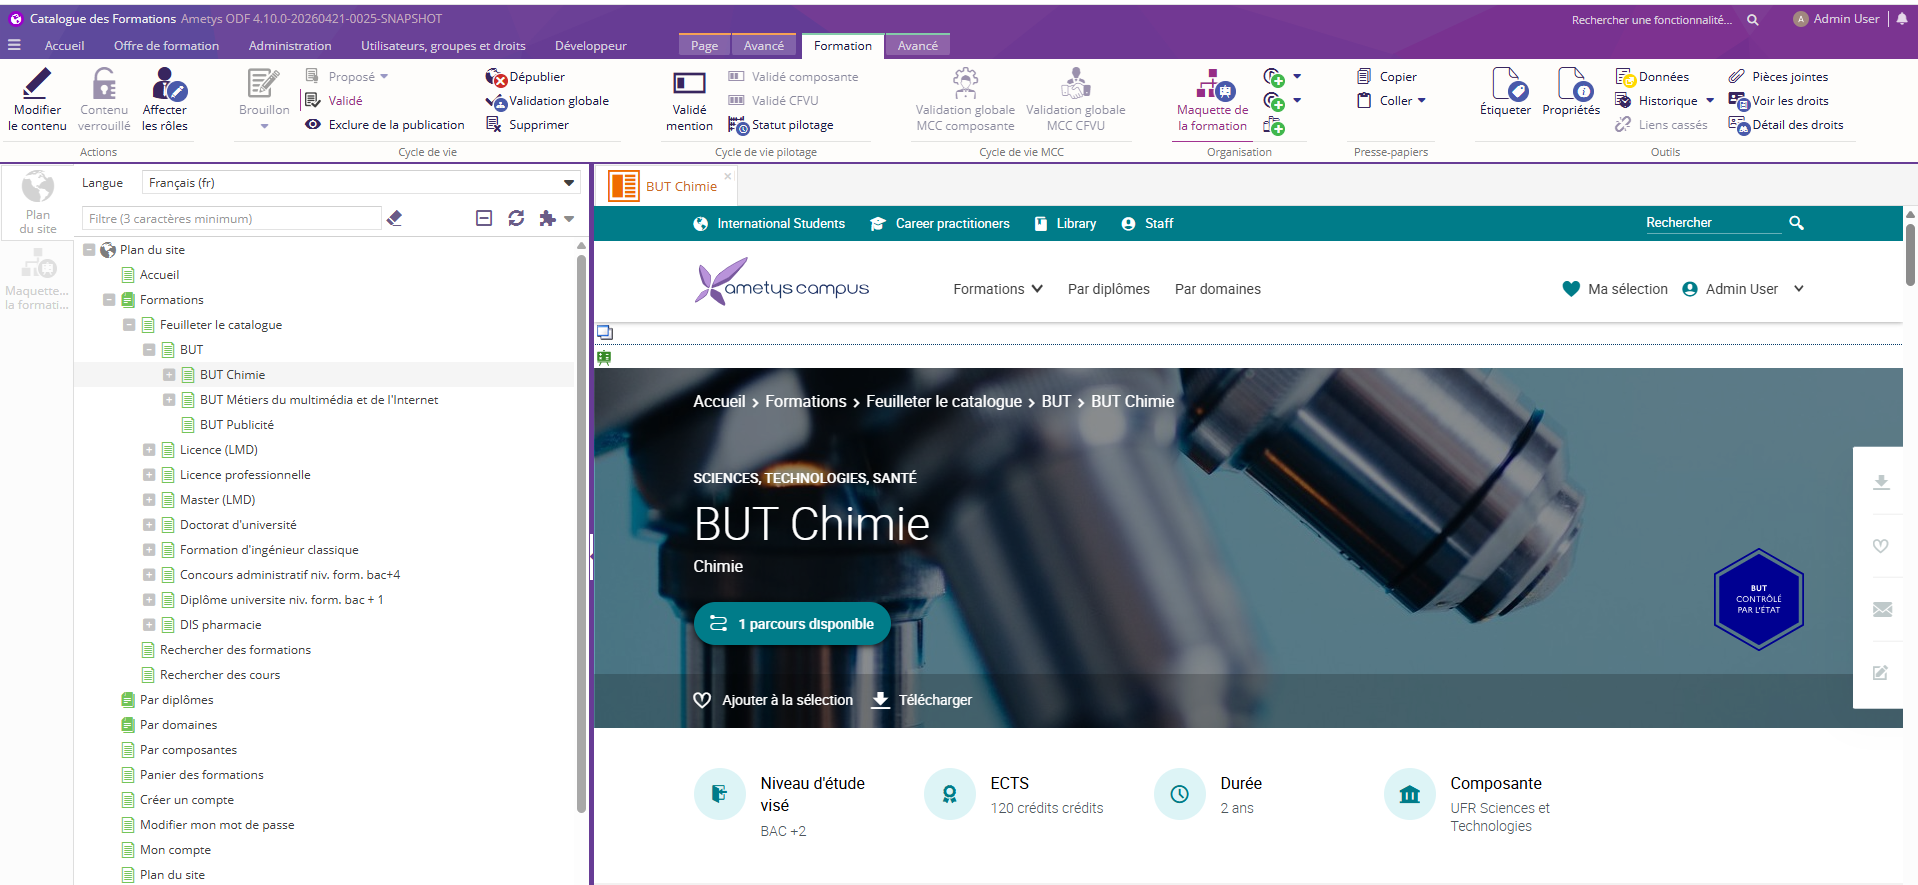1918x885 pixels.
Task: Click the notifications bell icon
Action: [x=1902, y=19]
